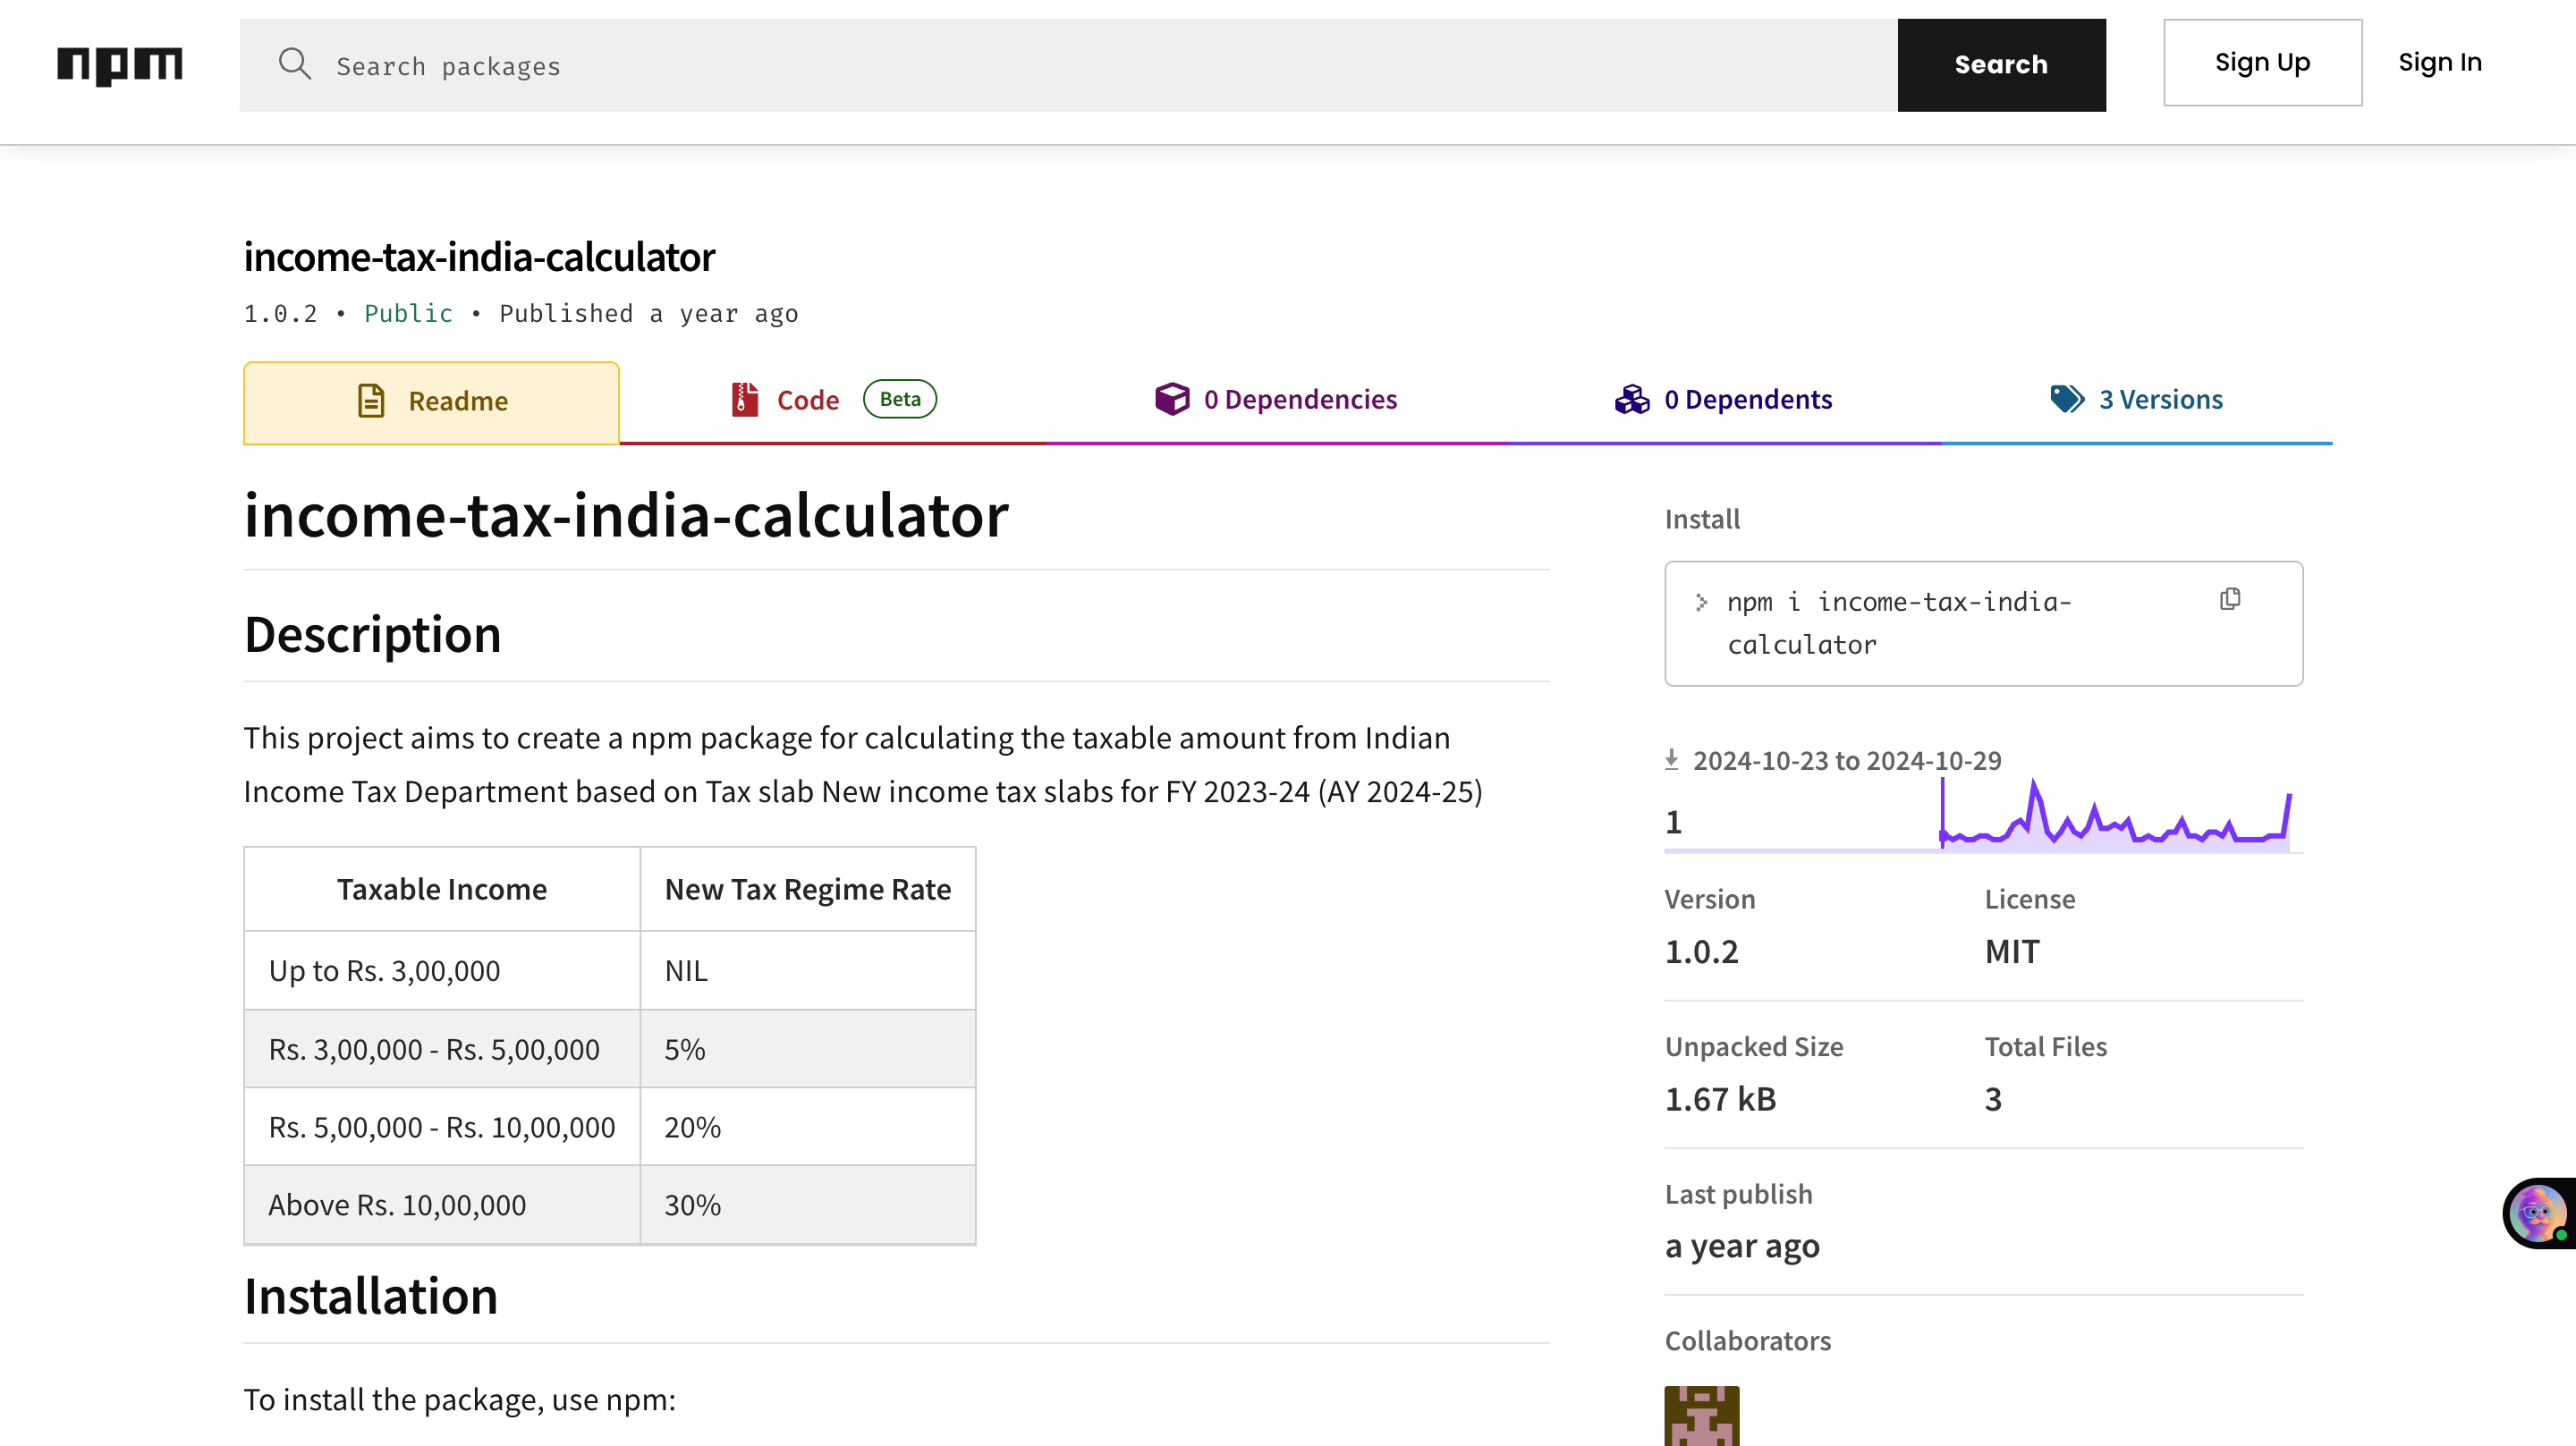Click the Dependents cubes icon
The height and width of the screenshot is (1446, 2576).
click(x=1632, y=399)
